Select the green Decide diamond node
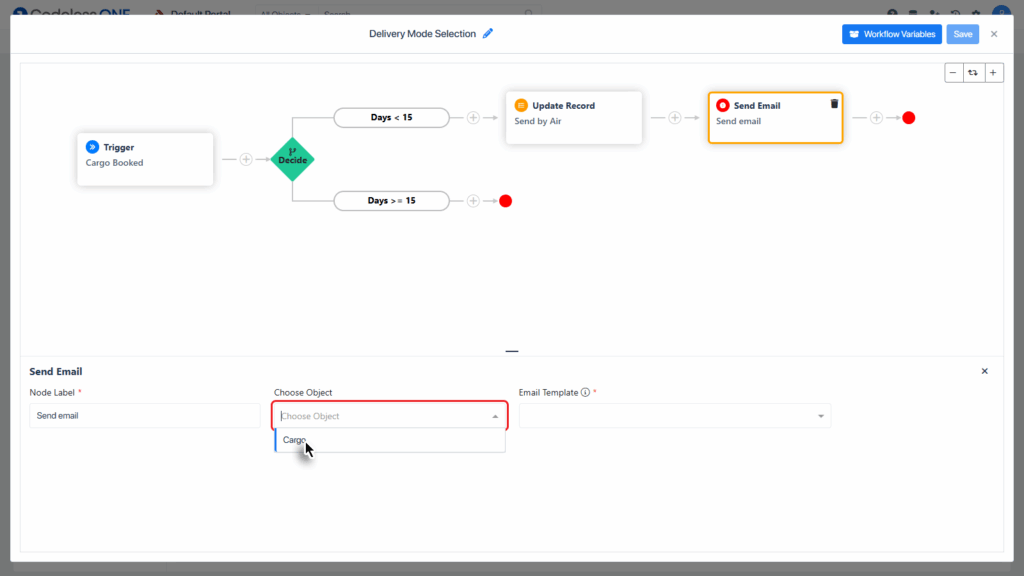The width and height of the screenshot is (1024, 576). tap(292, 159)
